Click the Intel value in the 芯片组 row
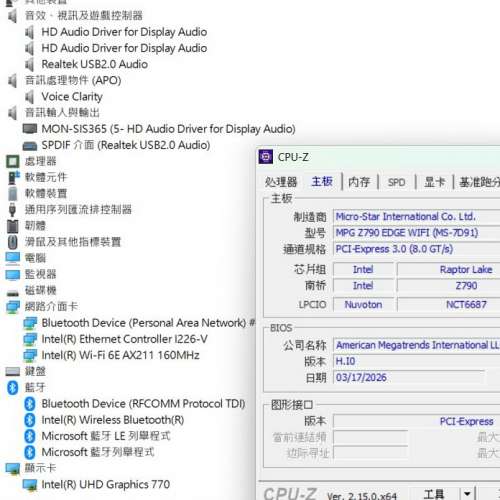This screenshot has height=500, width=500. pyautogui.click(x=363, y=269)
